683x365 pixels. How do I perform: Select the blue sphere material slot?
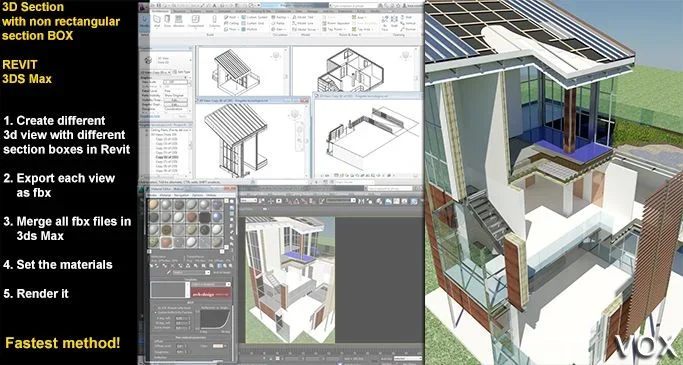[x=217, y=217]
